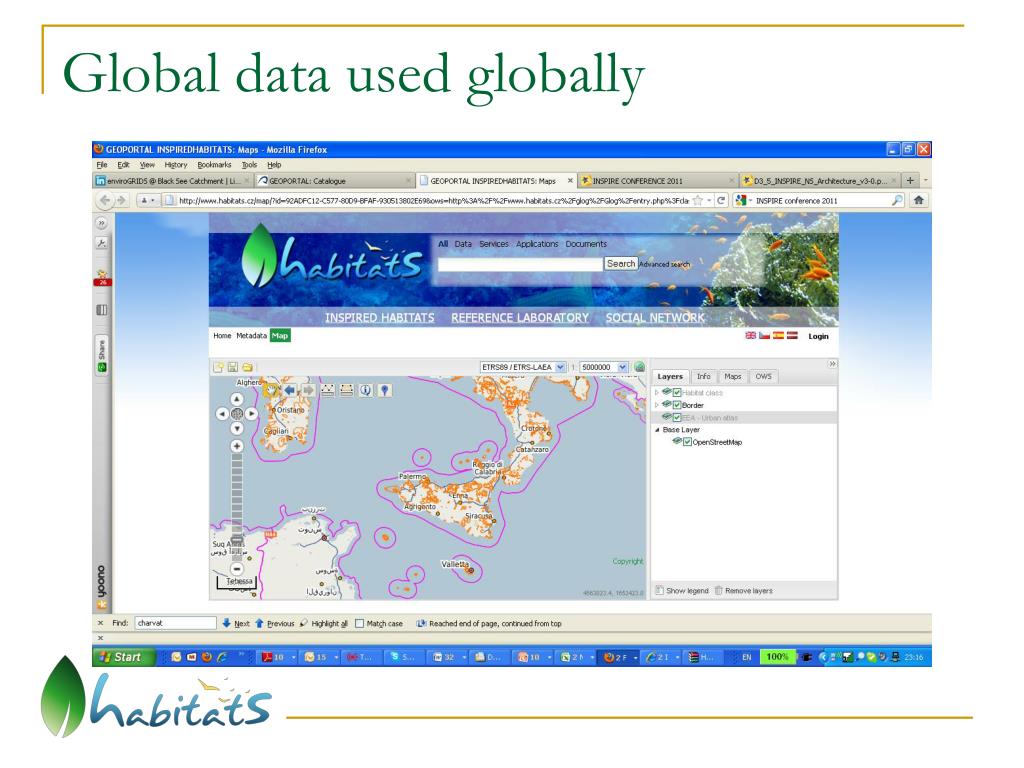Click Show legend in layers panel
This screenshot has height=768, width=1024.
pos(682,591)
